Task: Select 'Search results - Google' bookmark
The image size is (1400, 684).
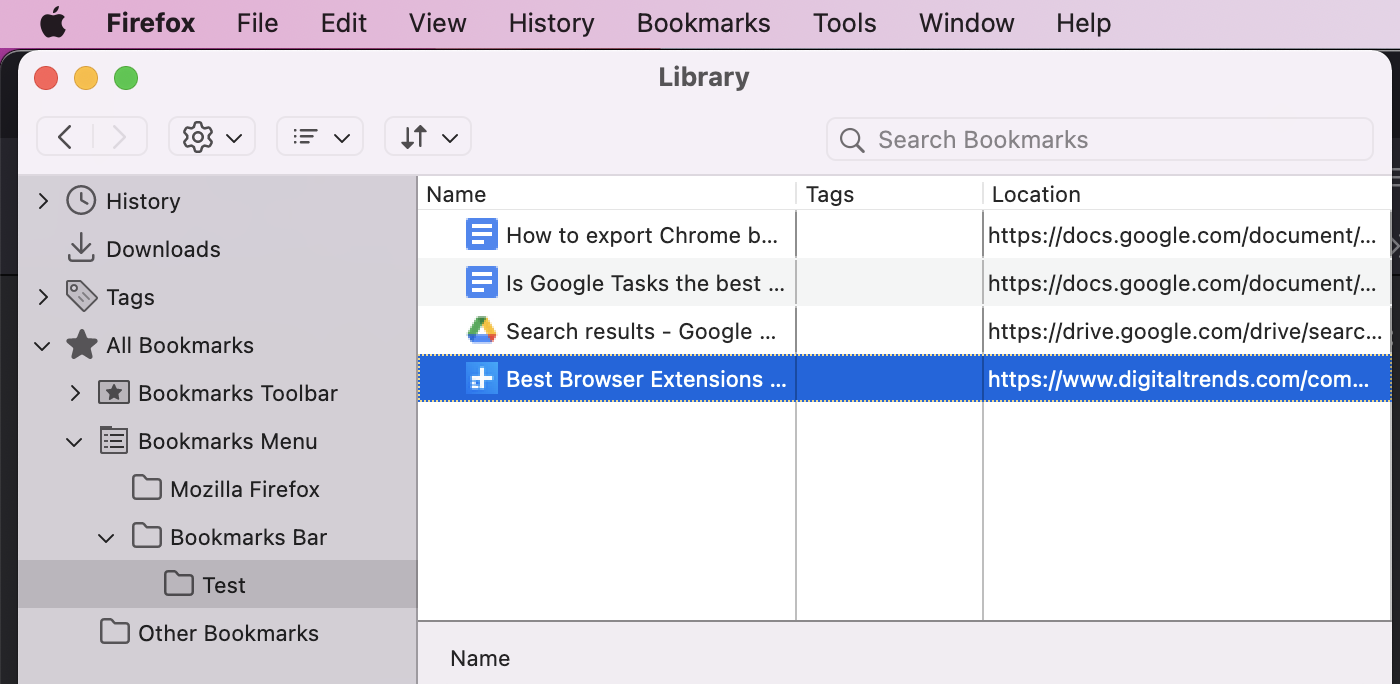Action: coord(641,331)
